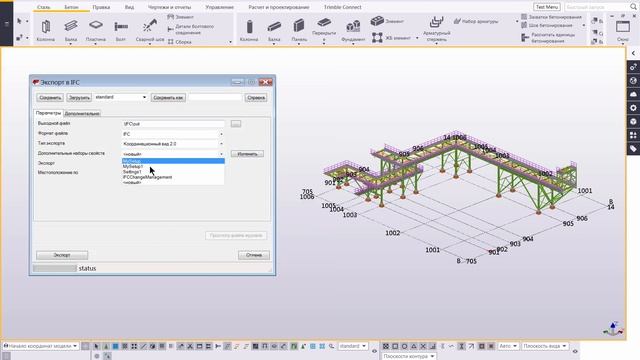Click the Сохранить button in dialog
Image resolution: width=640 pixels, height=360 pixels.
click(x=50, y=98)
